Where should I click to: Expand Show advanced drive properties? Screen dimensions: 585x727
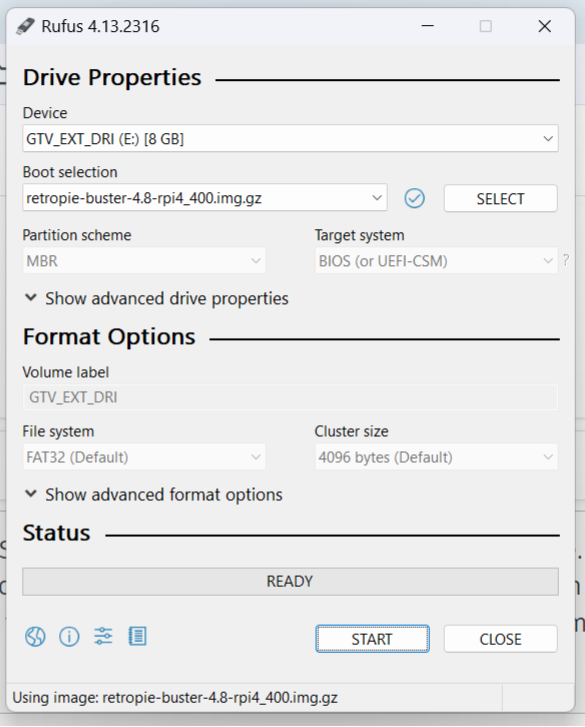(x=156, y=299)
